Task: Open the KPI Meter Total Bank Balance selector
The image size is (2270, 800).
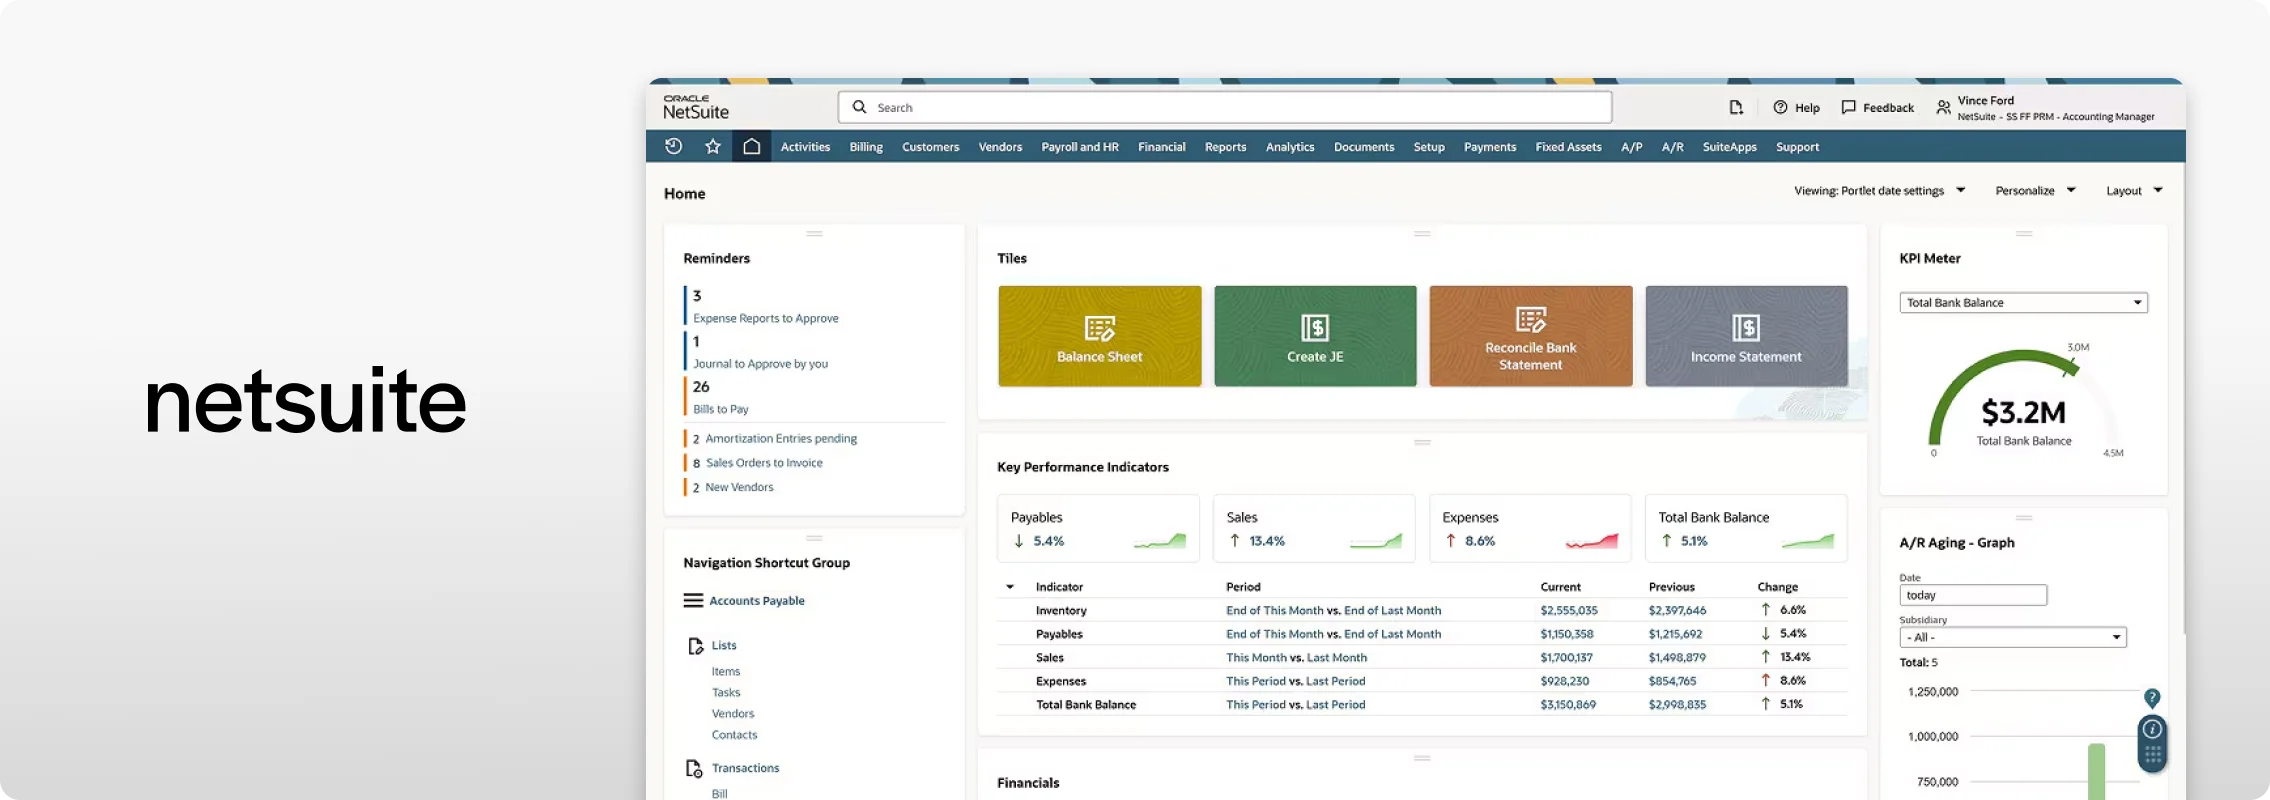Action: tap(2023, 303)
